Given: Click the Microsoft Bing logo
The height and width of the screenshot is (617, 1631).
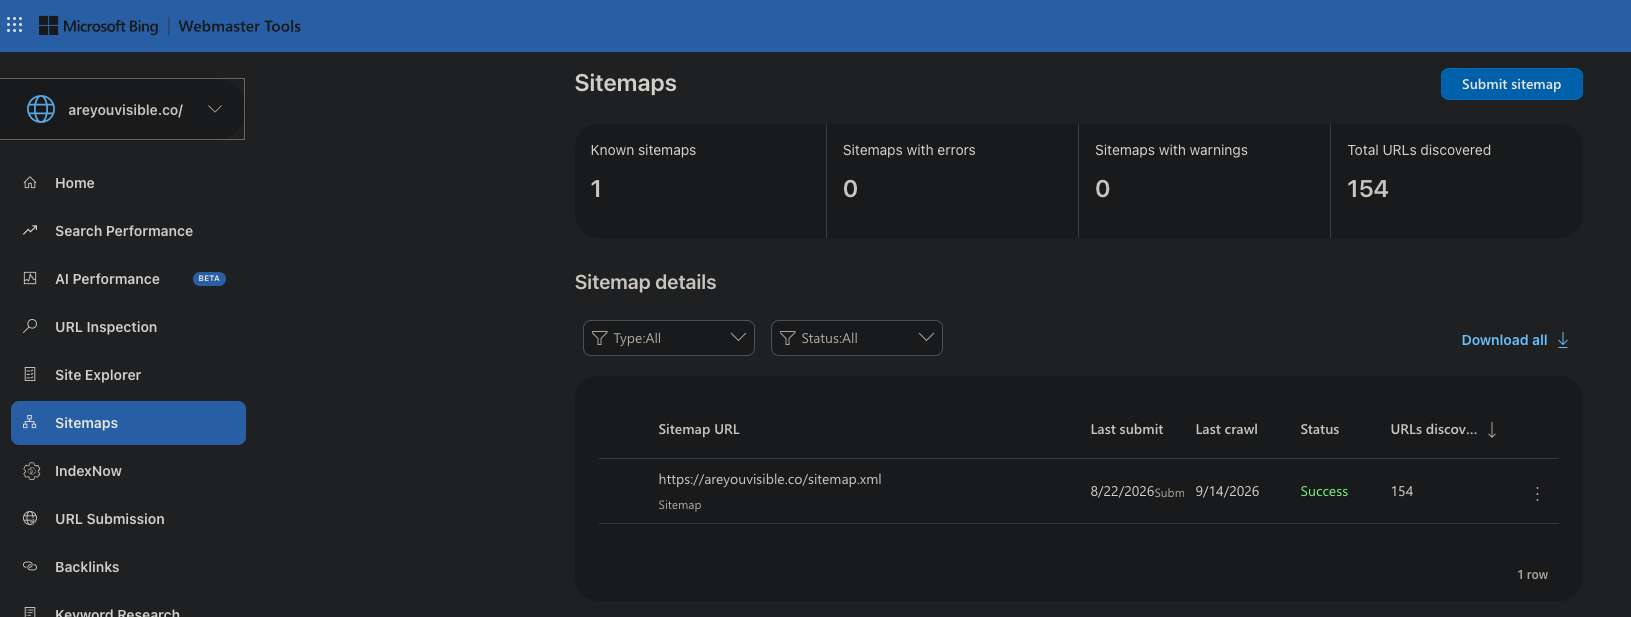Looking at the screenshot, I should click(99, 26).
